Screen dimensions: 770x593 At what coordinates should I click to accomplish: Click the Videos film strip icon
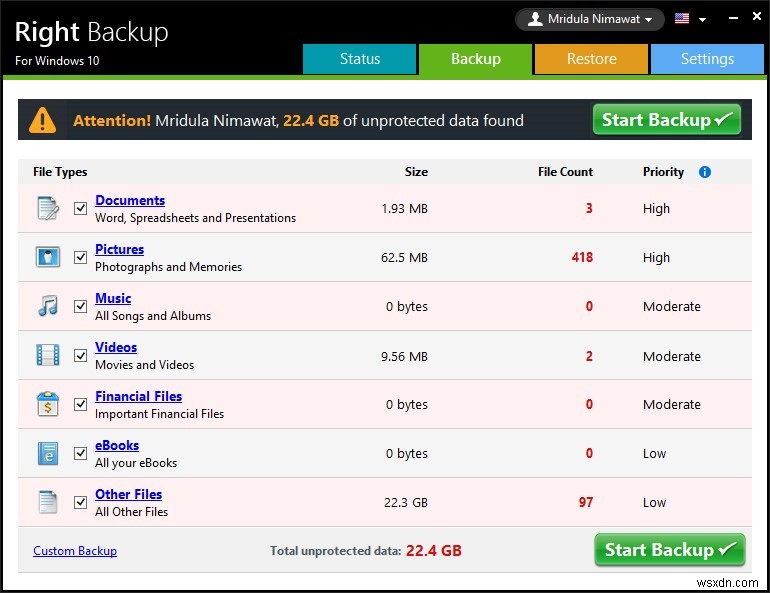pos(47,355)
